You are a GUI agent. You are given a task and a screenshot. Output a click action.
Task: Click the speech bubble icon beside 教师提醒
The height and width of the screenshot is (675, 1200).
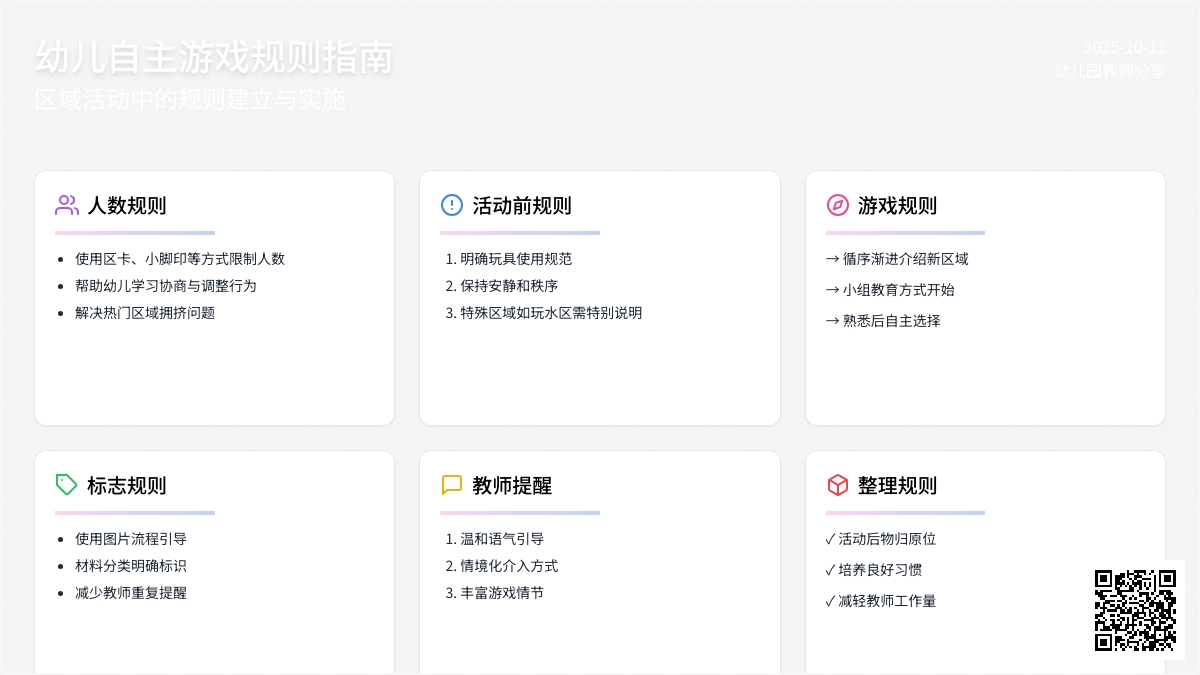click(452, 485)
